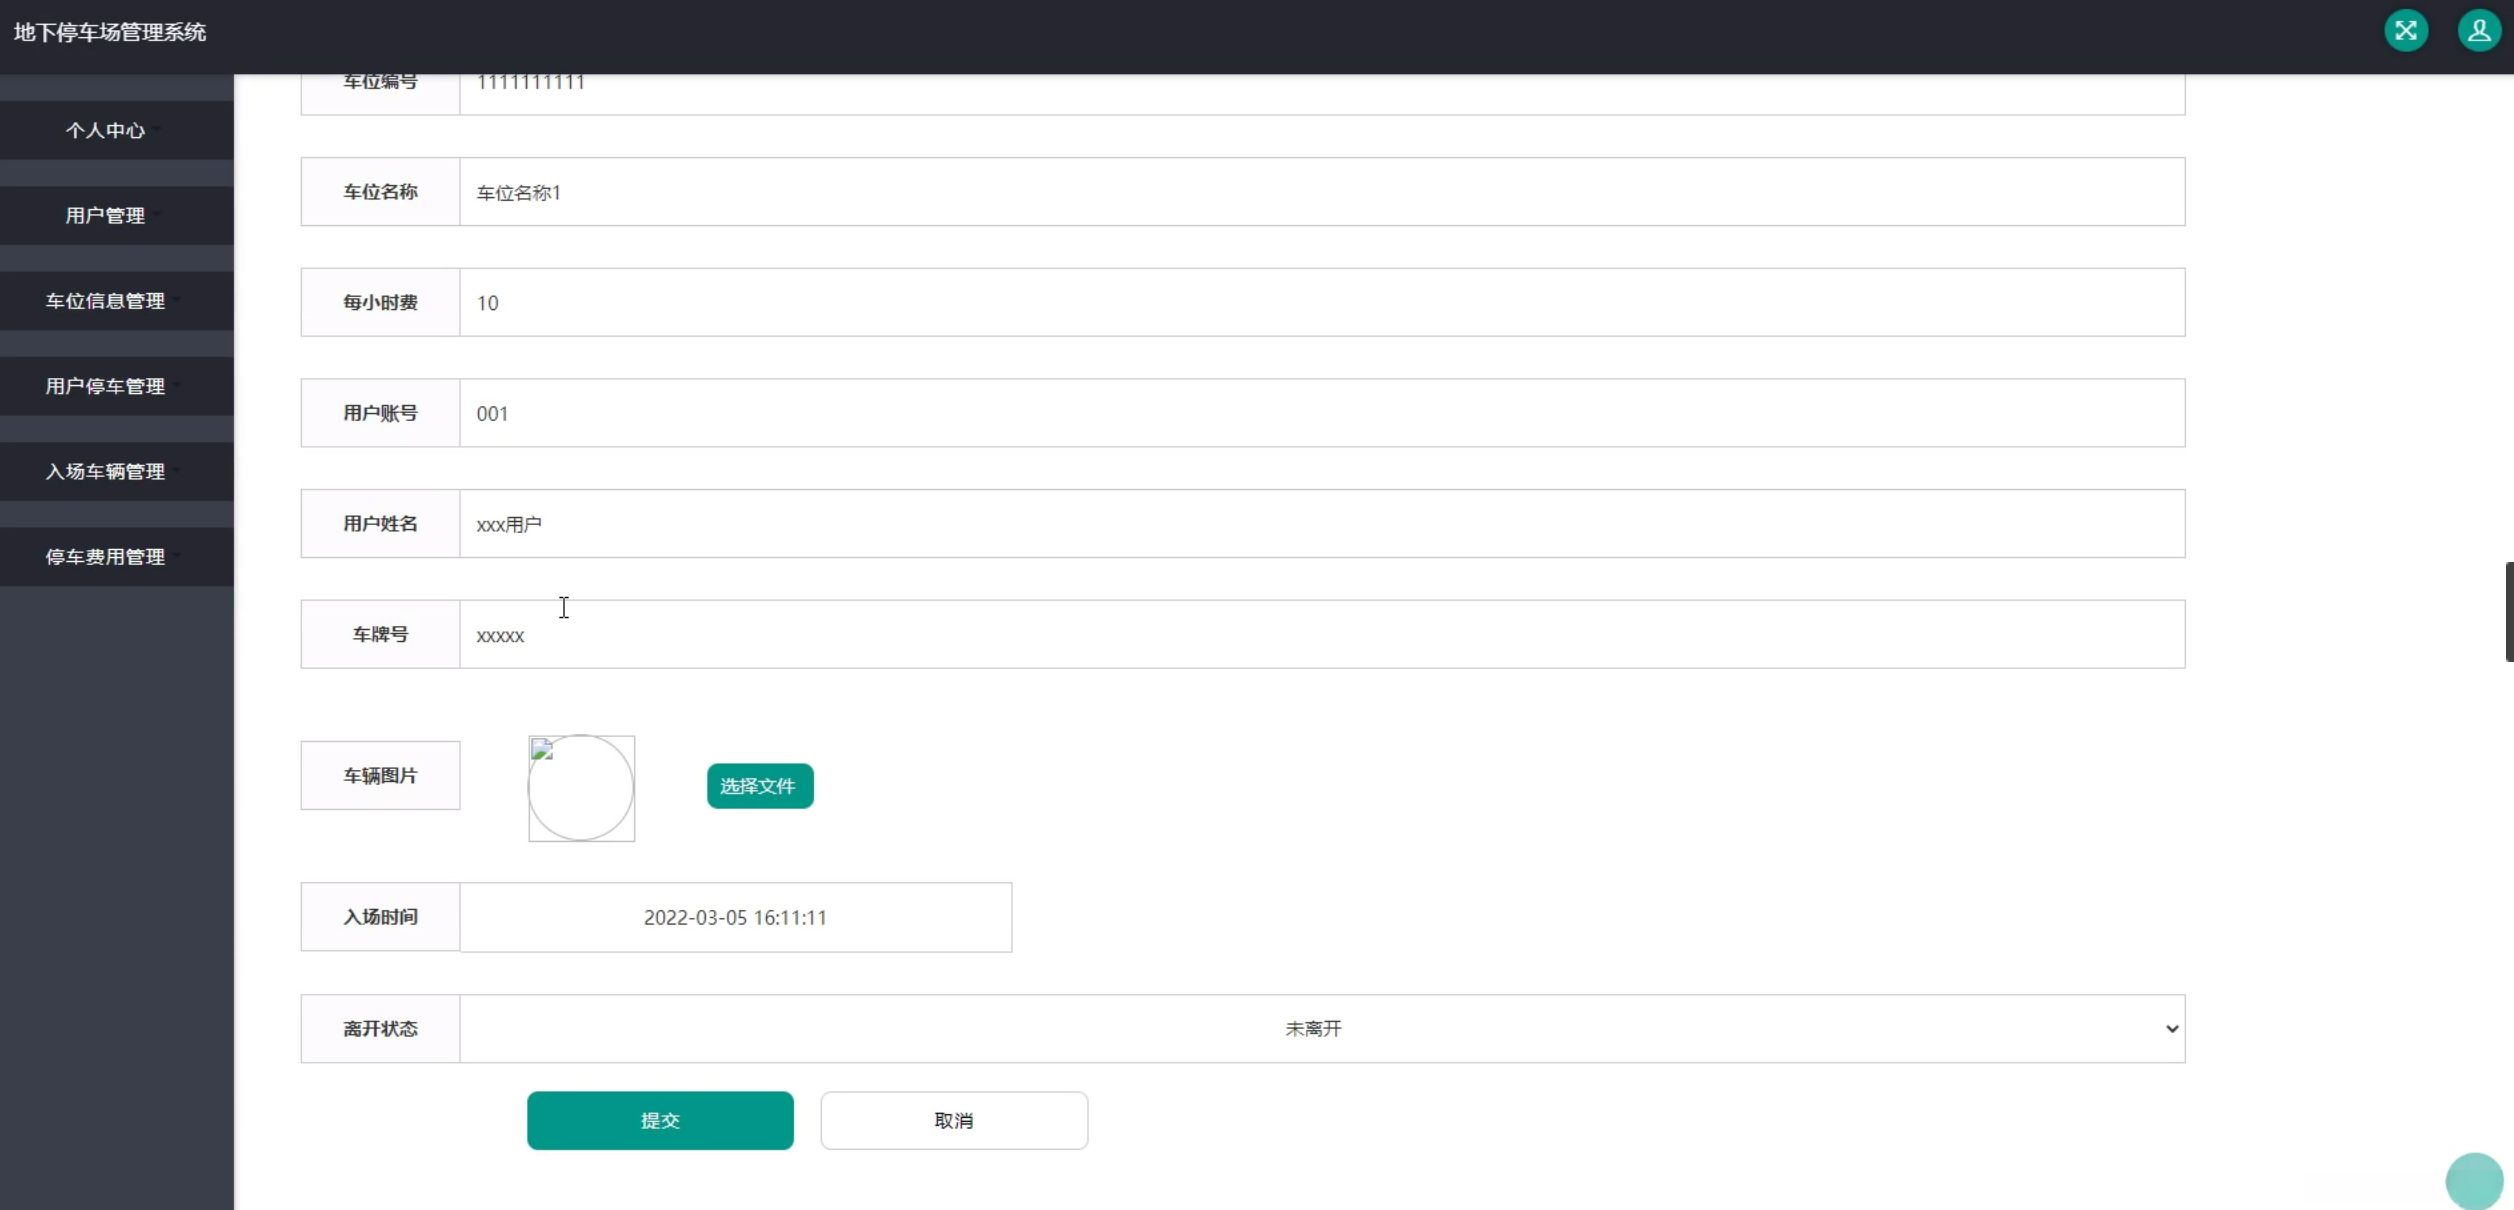Click into the 用户姓名 input field
Screen dimensions: 2514x1210
[x=1321, y=524]
